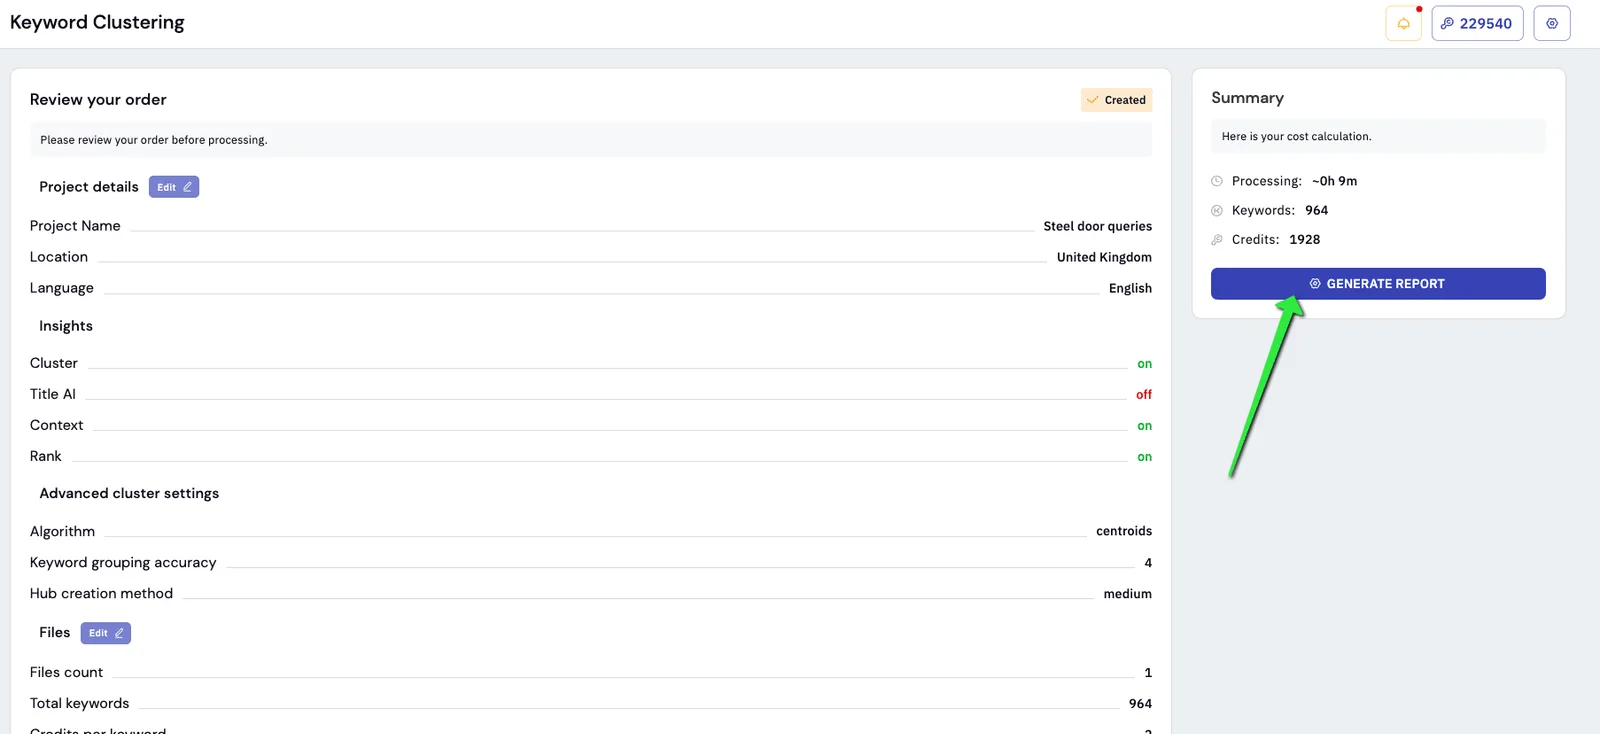Viewport: 1600px width, 734px height.
Task: Open the 229540 credits balance button
Action: (1477, 23)
